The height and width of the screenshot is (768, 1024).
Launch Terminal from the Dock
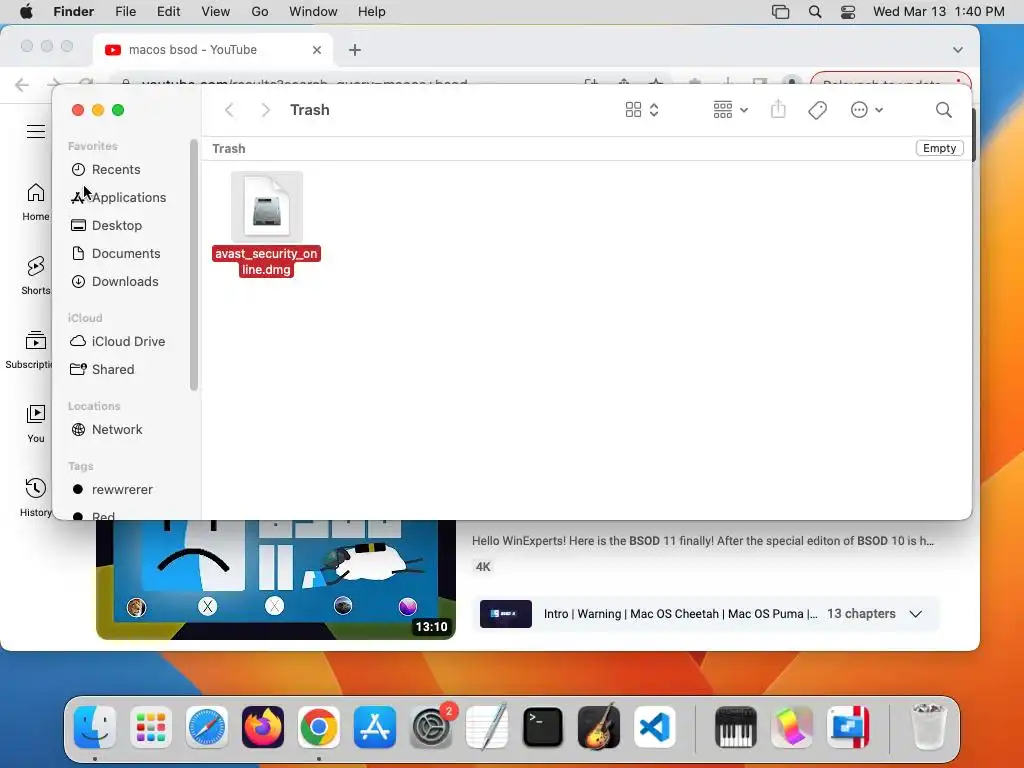(543, 727)
